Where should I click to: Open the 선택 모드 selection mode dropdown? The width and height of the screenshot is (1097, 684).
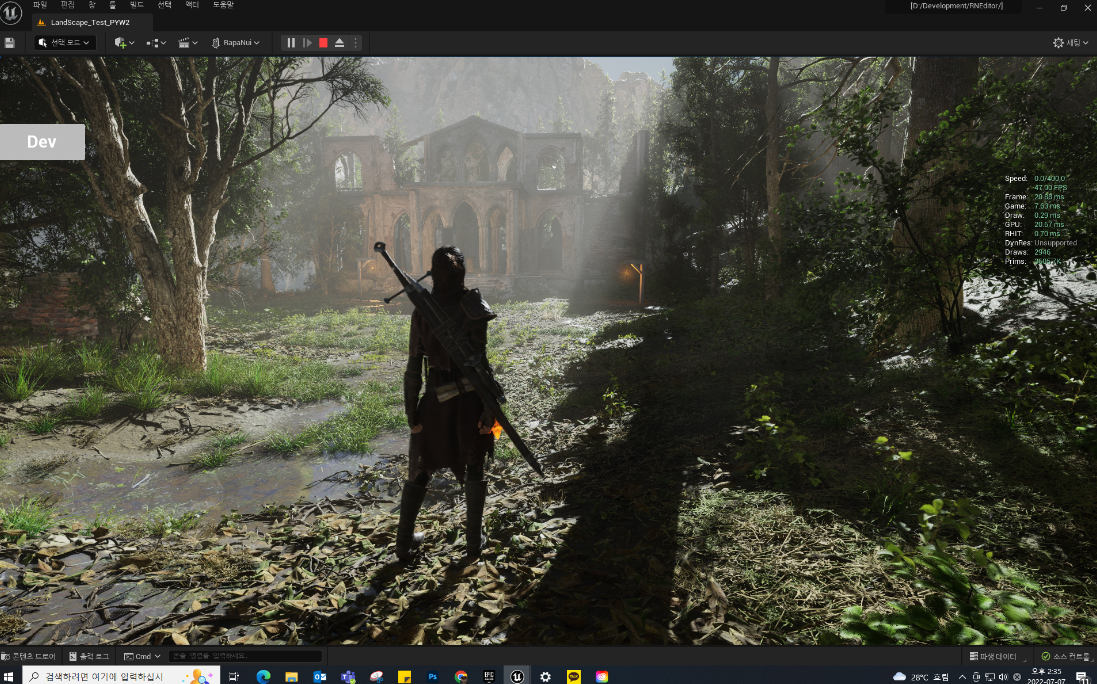pyautogui.click(x=65, y=43)
